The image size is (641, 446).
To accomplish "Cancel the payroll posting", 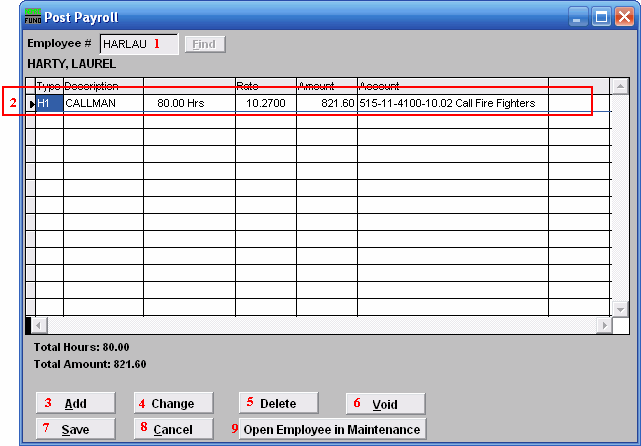I will (x=174, y=429).
